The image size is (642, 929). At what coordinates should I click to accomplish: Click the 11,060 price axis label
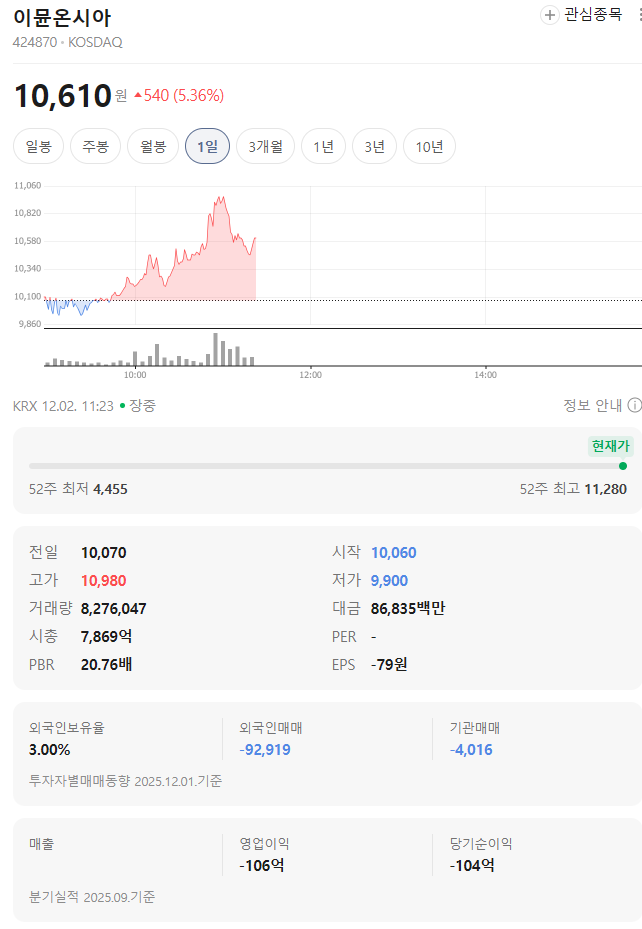tap(28, 185)
